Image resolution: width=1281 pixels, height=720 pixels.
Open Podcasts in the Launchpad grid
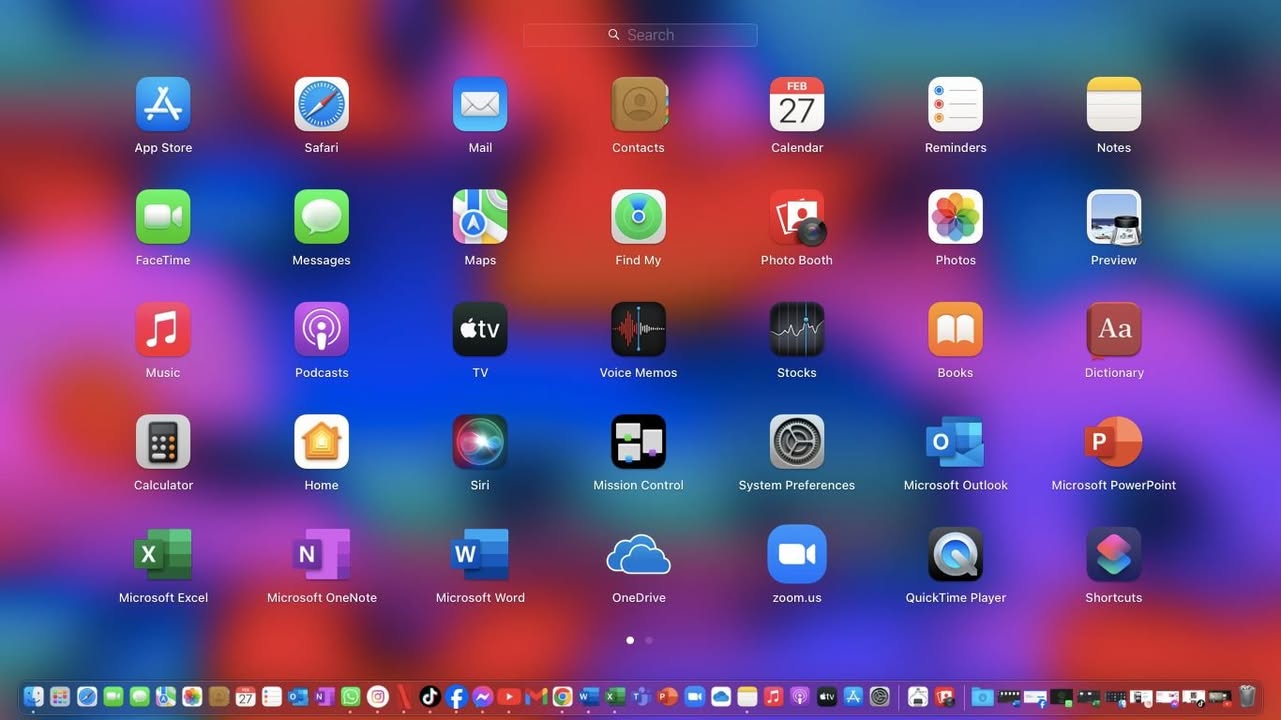click(x=321, y=329)
